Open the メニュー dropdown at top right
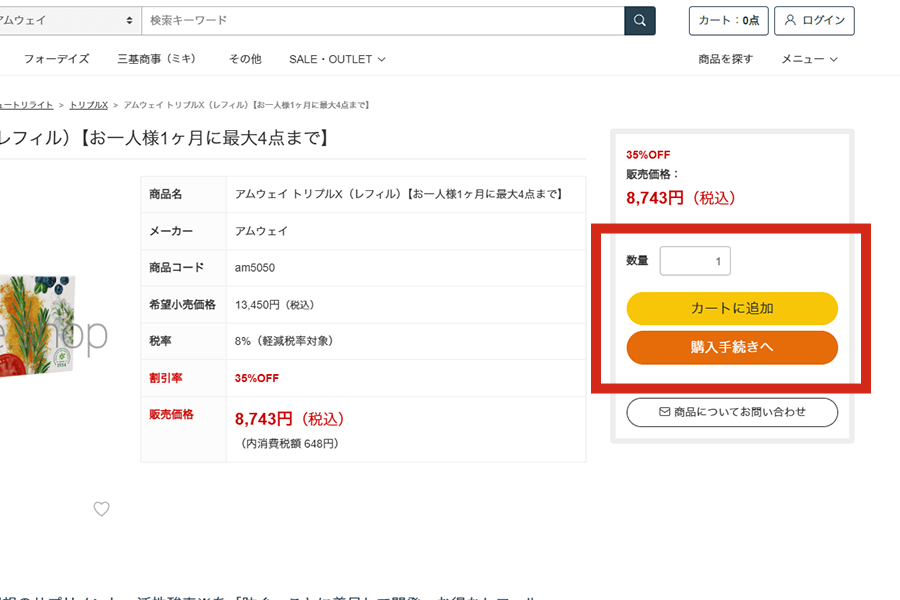Viewport: 900px width, 600px height. tap(808, 59)
